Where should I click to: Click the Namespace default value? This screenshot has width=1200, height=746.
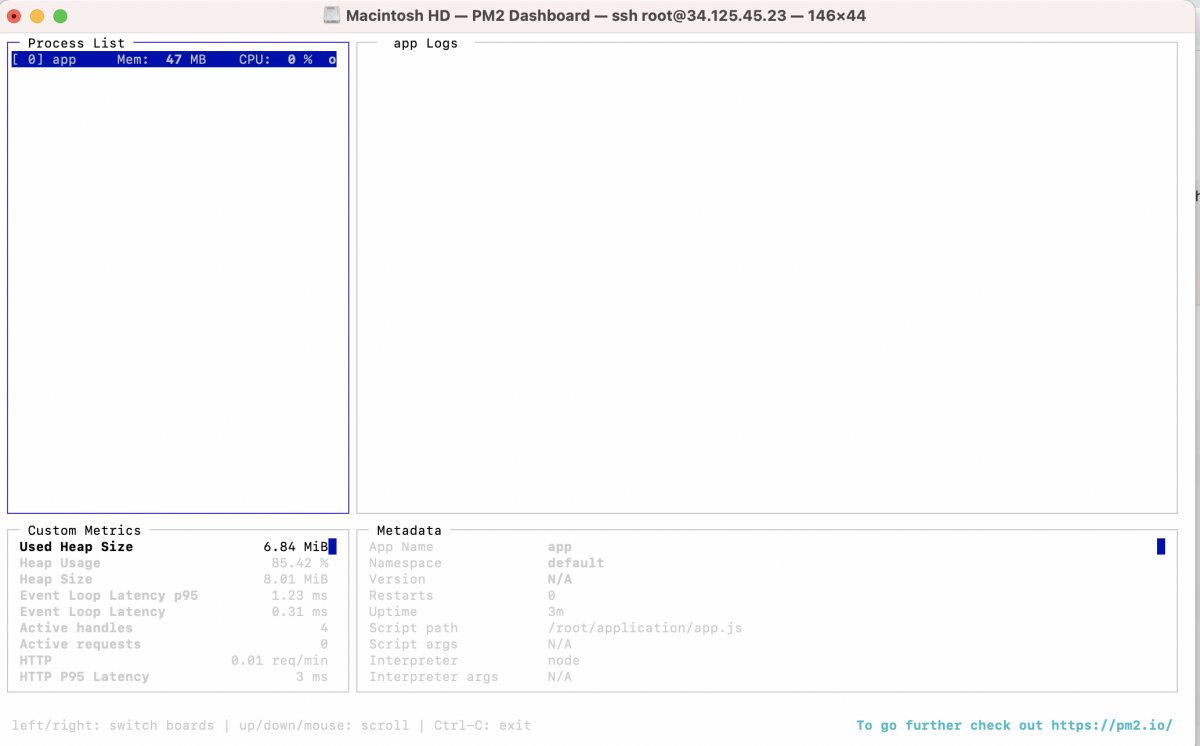click(x=575, y=563)
